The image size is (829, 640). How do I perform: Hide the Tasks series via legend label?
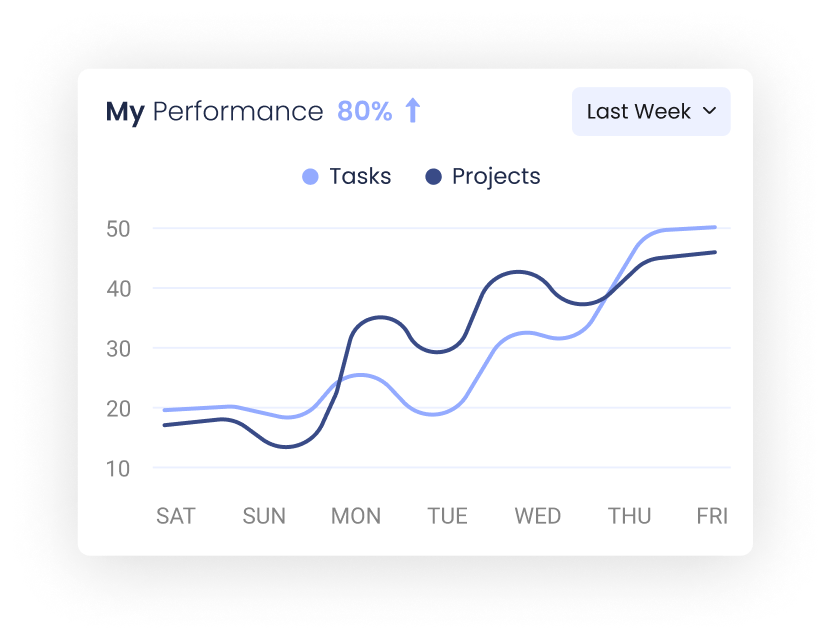pos(360,177)
